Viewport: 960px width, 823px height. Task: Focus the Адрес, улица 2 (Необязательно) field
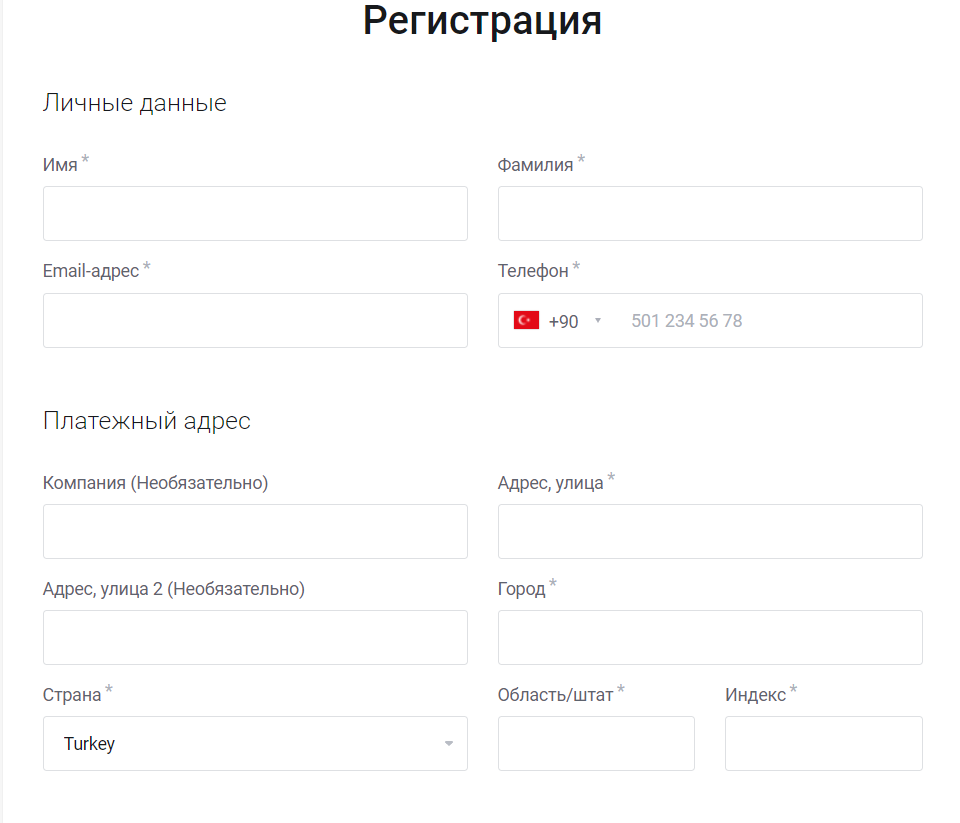[x=255, y=637]
